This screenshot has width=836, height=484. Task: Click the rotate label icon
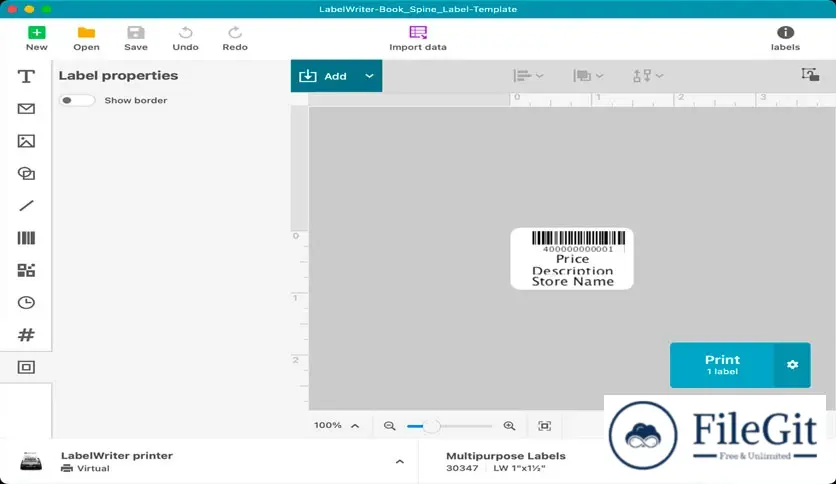point(810,75)
